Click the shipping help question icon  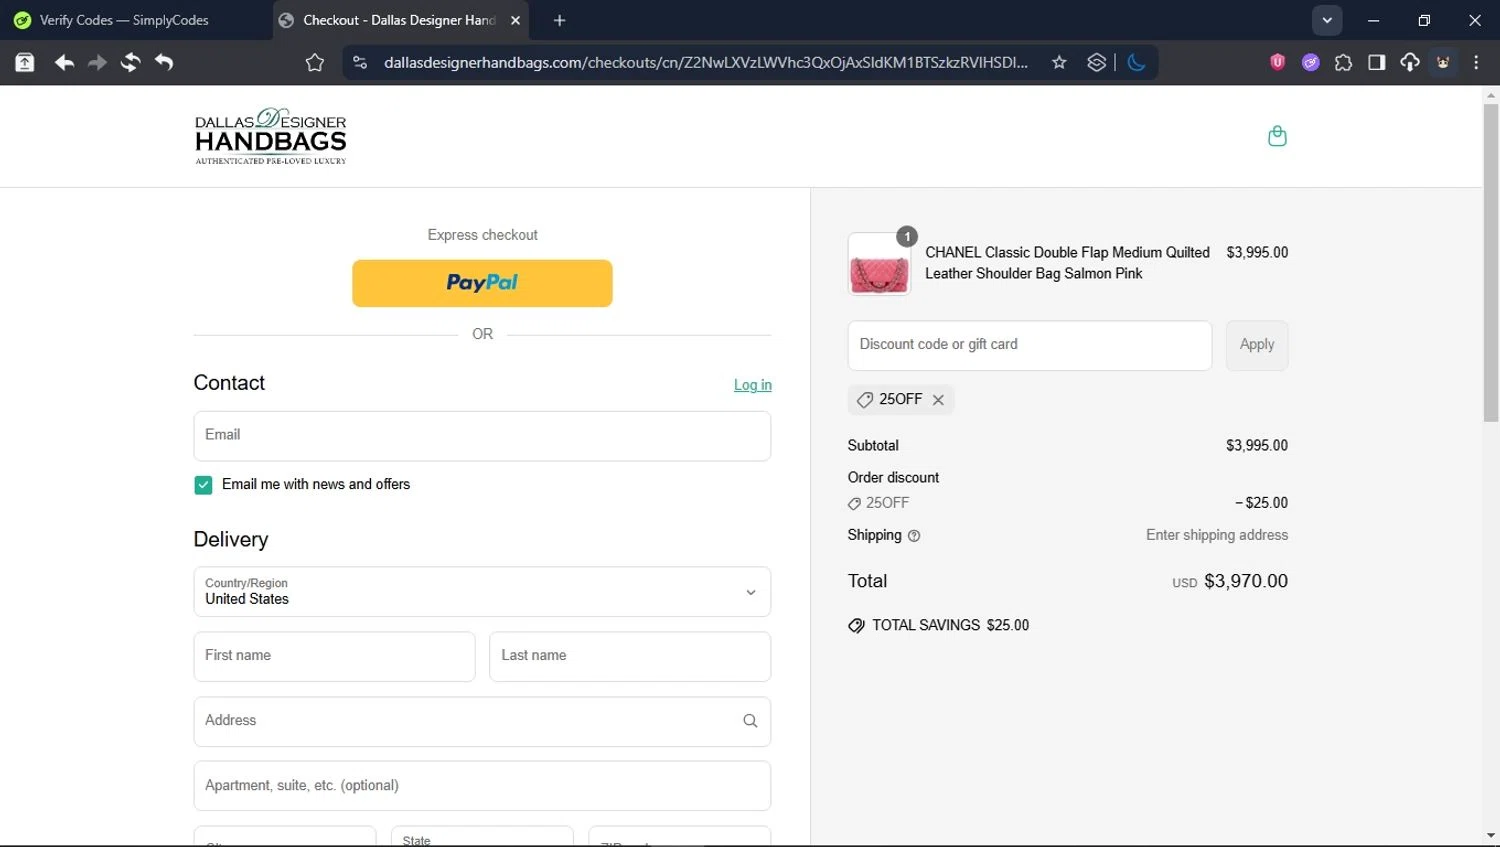[x=913, y=536]
